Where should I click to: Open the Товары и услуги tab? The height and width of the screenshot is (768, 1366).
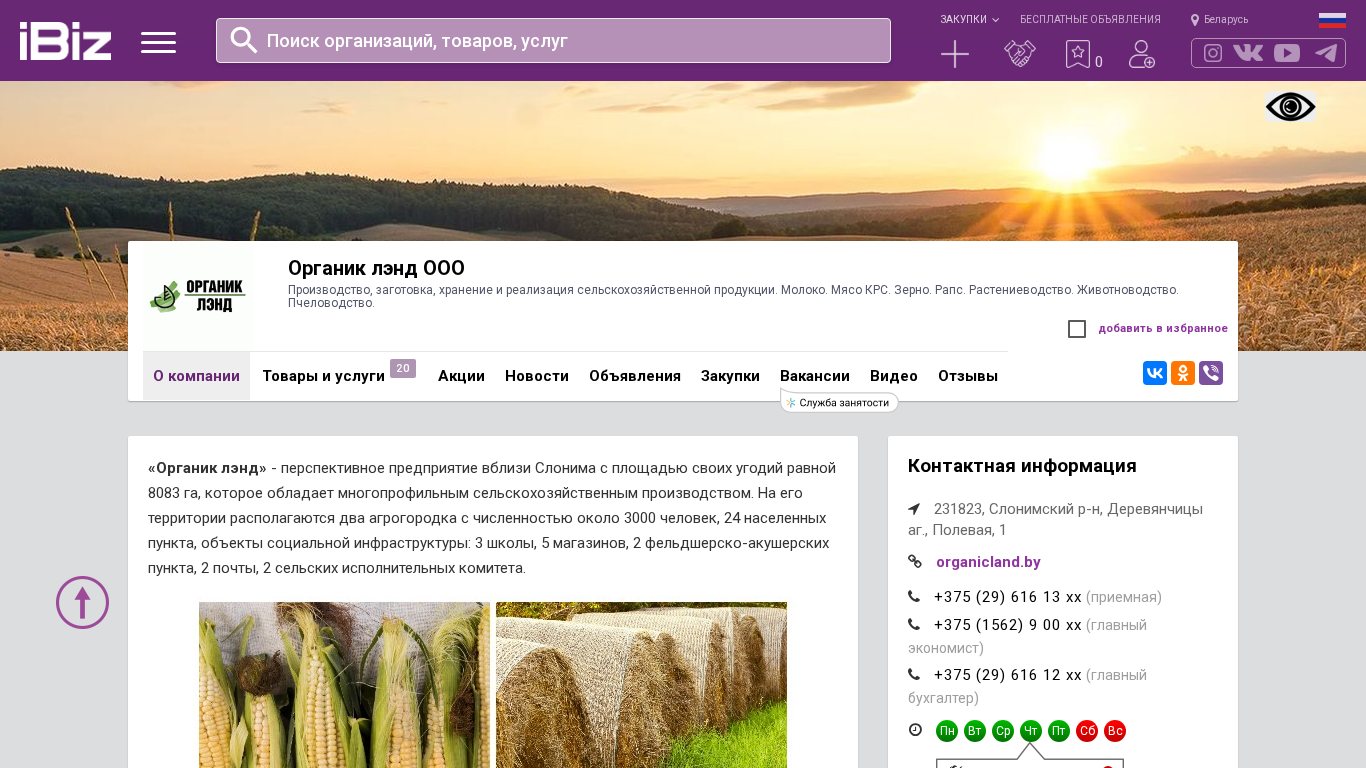(x=323, y=376)
